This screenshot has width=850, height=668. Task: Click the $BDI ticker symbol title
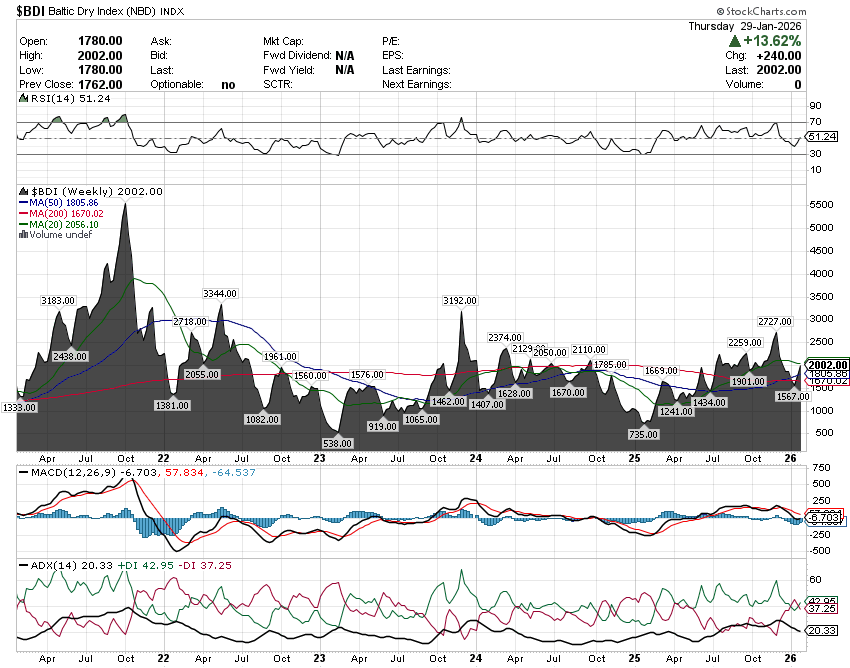31,11
